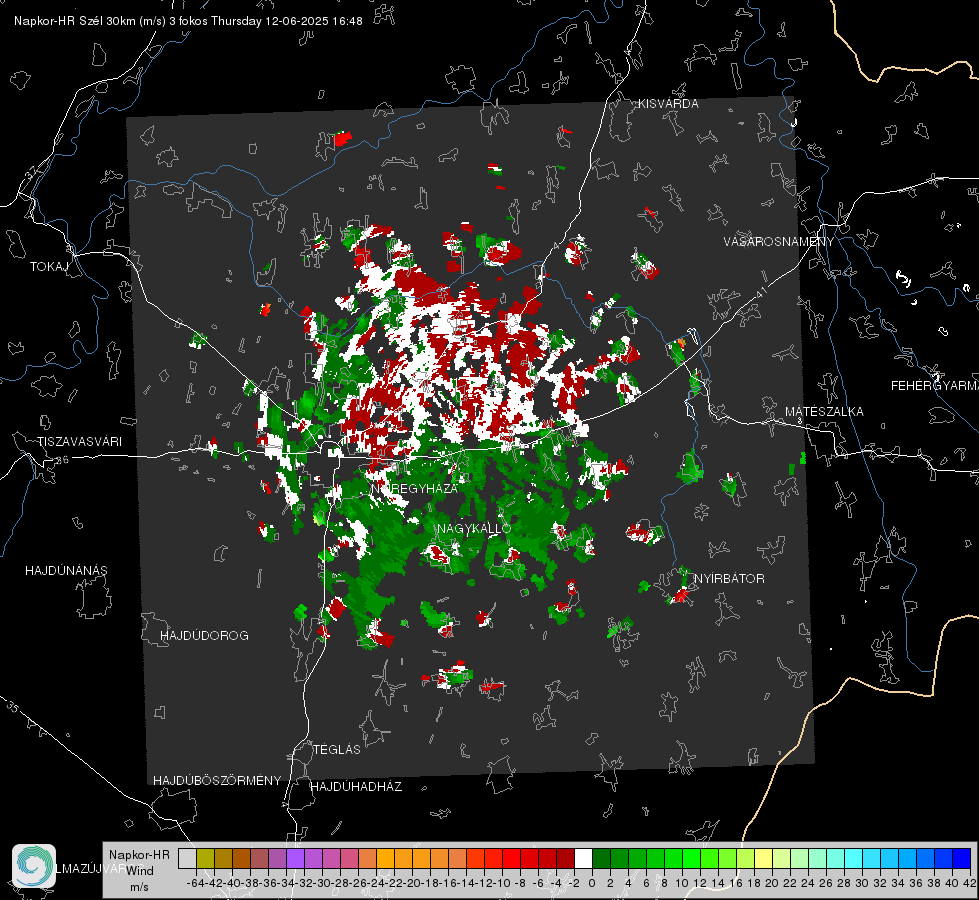Click the HAJDÚHADHÁZ town label
The image size is (979, 900).
tap(356, 786)
